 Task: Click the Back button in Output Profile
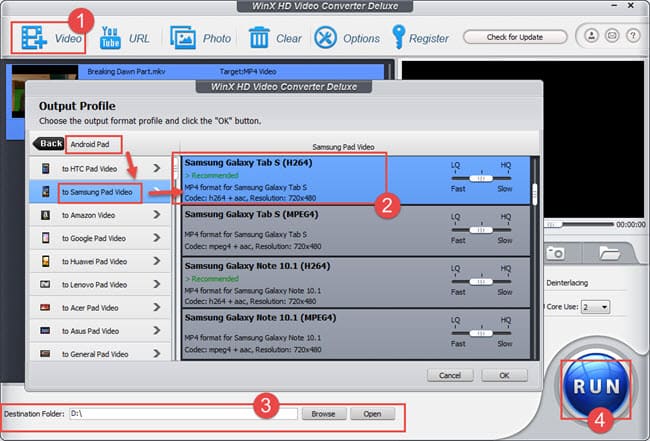[x=49, y=144]
